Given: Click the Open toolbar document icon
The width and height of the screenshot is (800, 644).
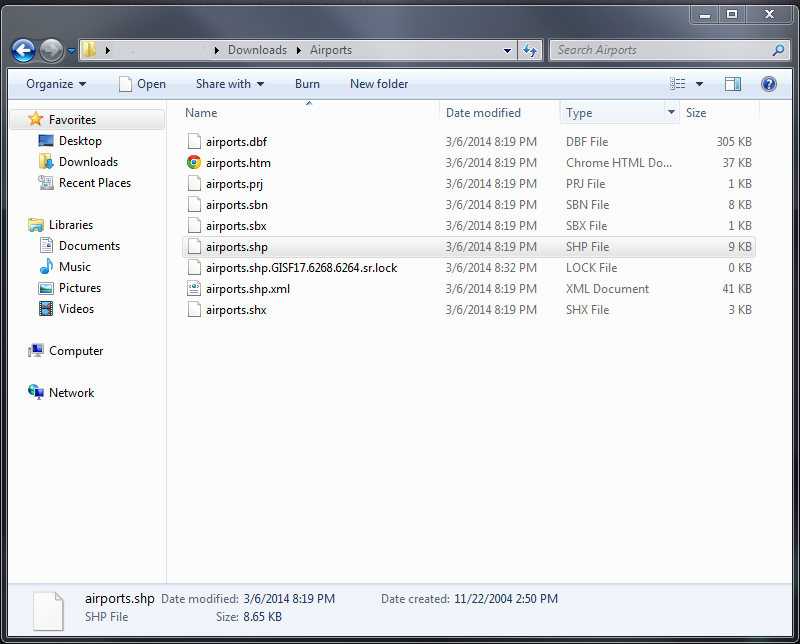Looking at the screenshot, I should [x=125, y=84].
